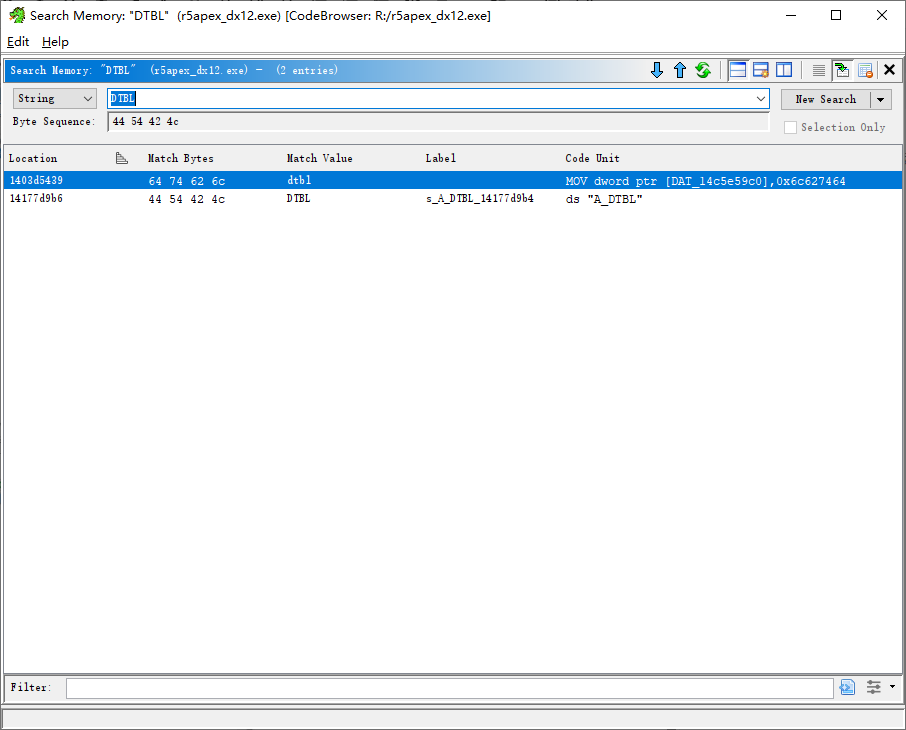Click the blue down arrow for next match
906x730 pixels.
(656, 71)
